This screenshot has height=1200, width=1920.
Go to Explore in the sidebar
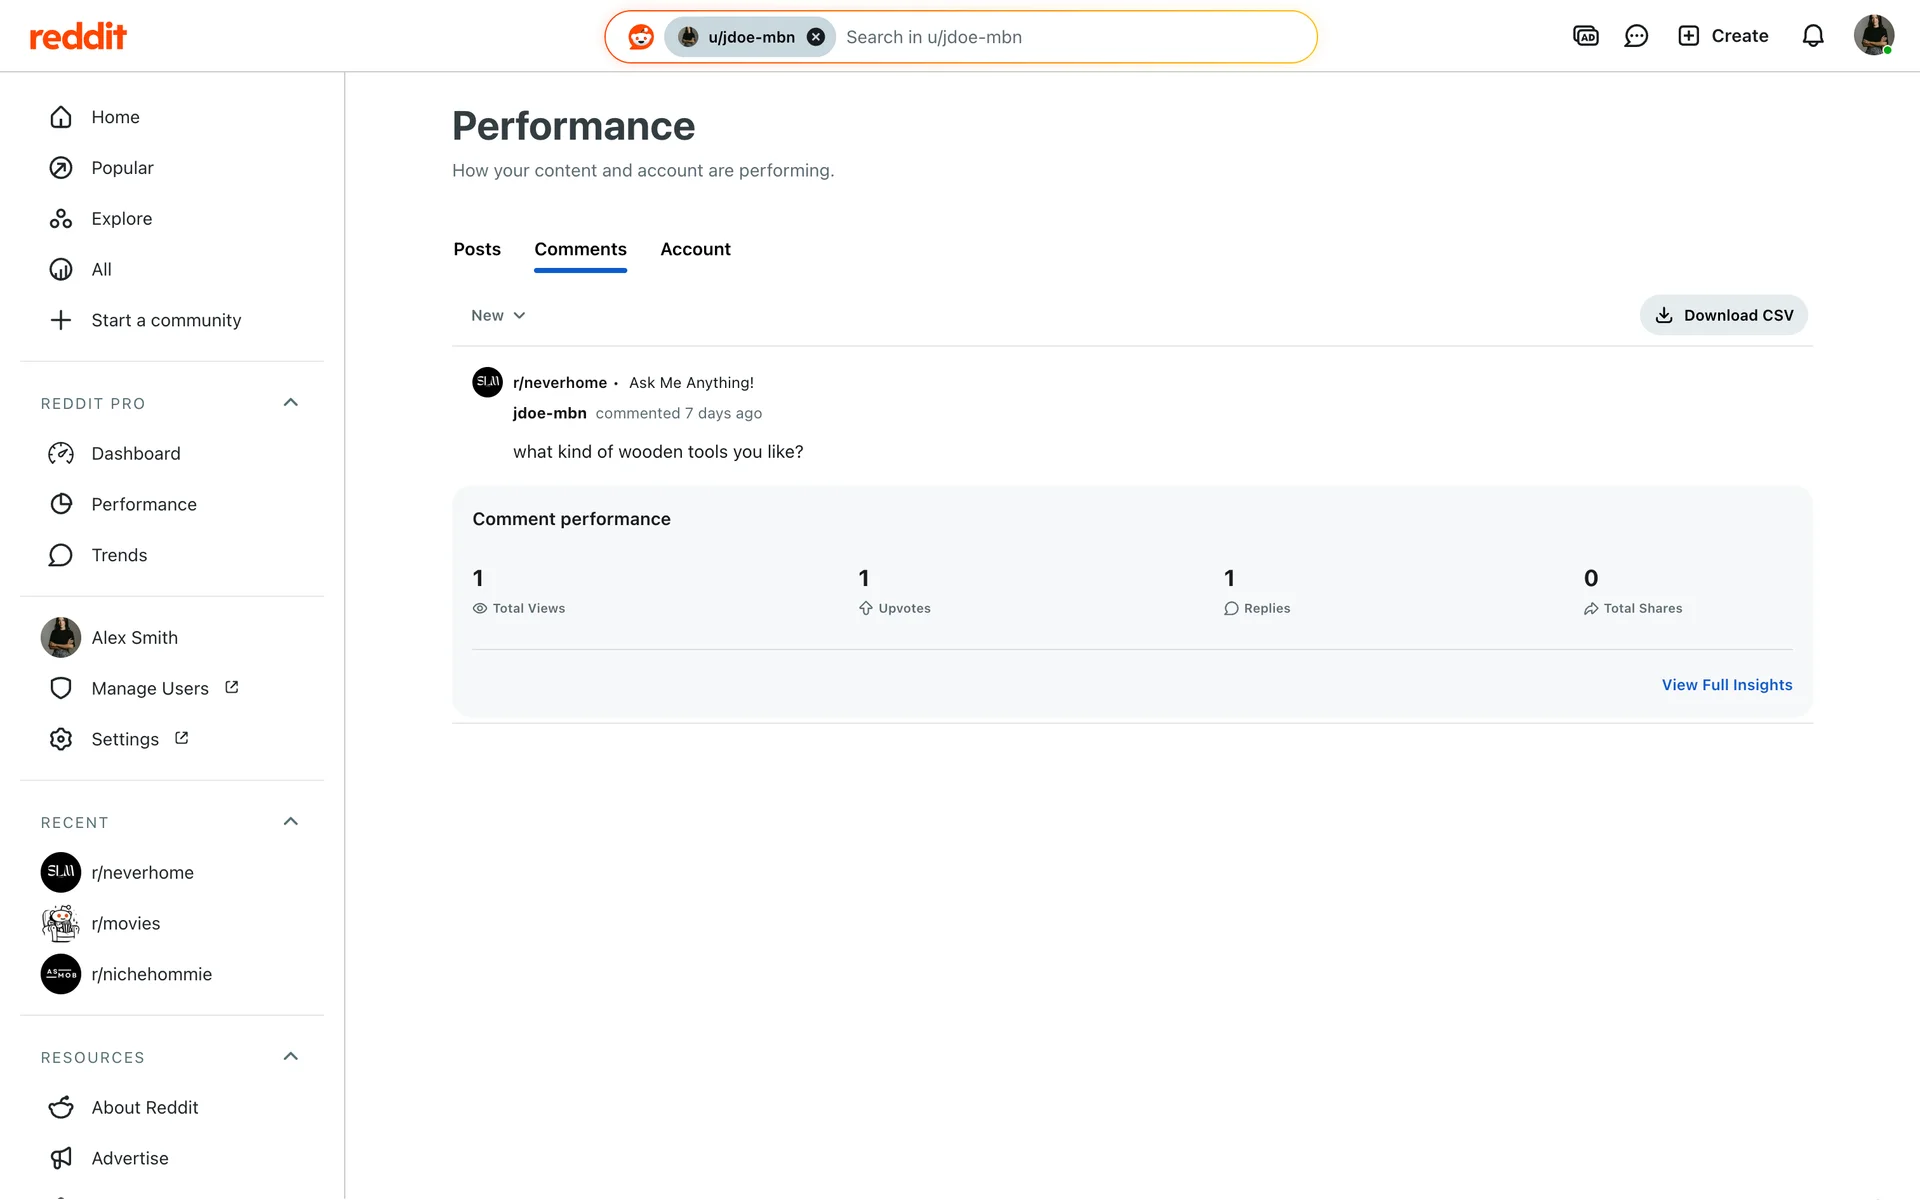(x=121, y=218)
